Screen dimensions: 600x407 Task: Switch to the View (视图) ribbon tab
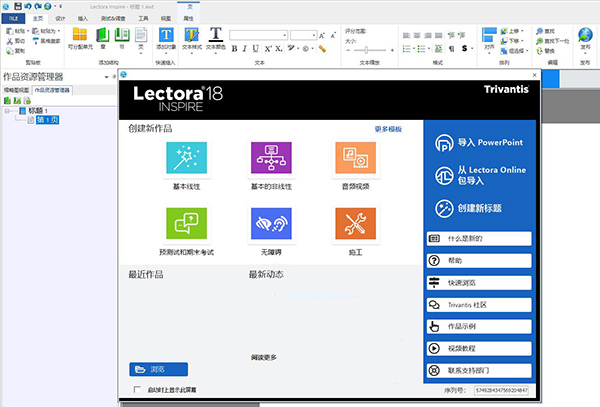166,18
